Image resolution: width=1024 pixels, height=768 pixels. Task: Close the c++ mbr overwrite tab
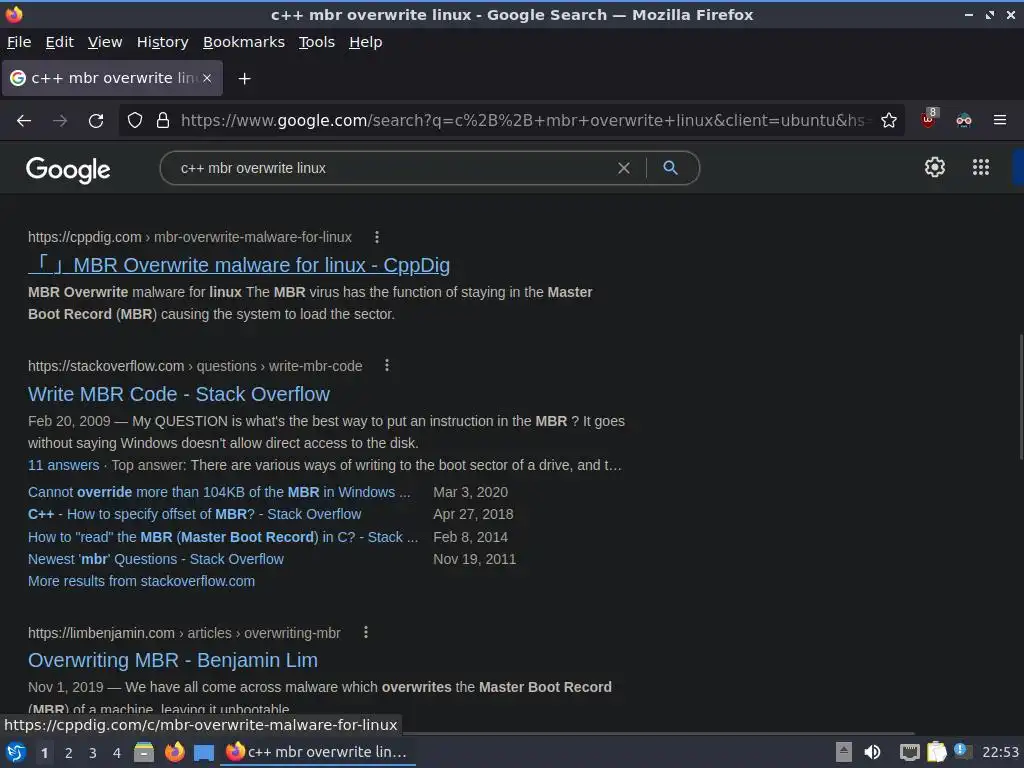207,78
